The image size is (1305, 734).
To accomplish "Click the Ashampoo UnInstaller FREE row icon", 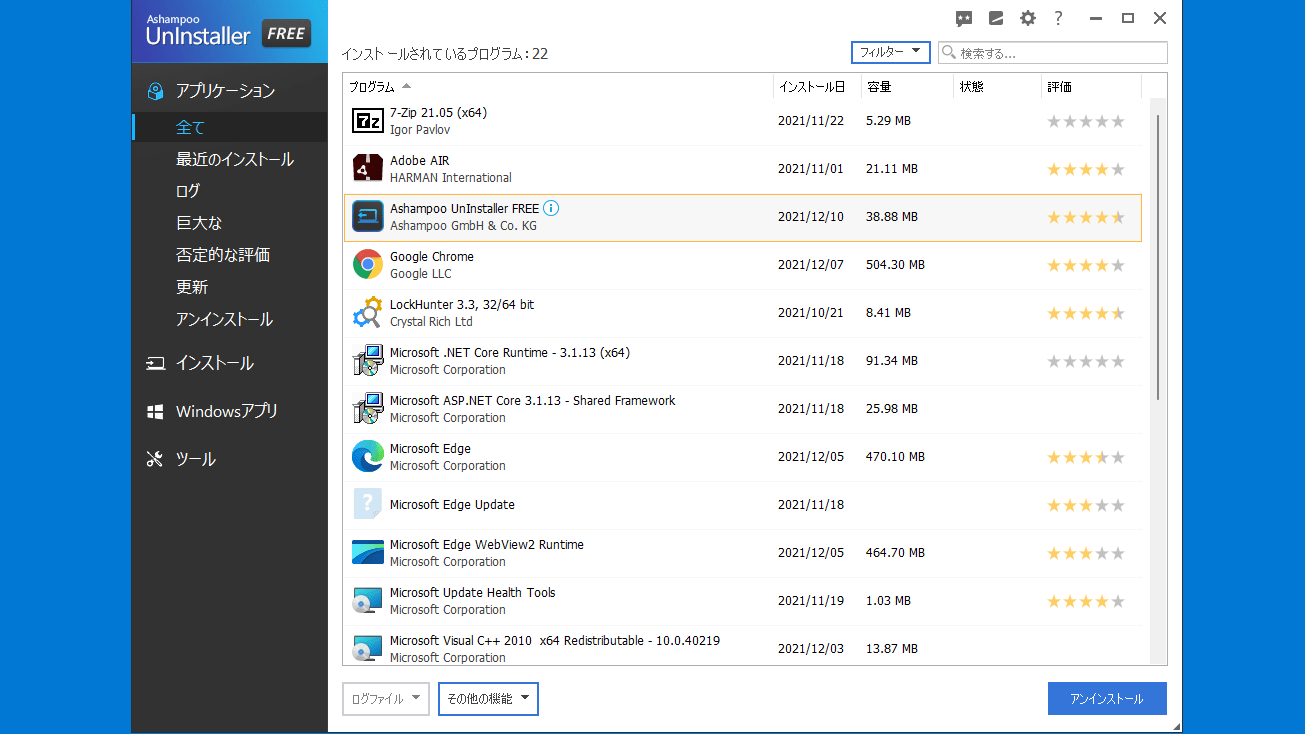I will click(x=368, y=217).
